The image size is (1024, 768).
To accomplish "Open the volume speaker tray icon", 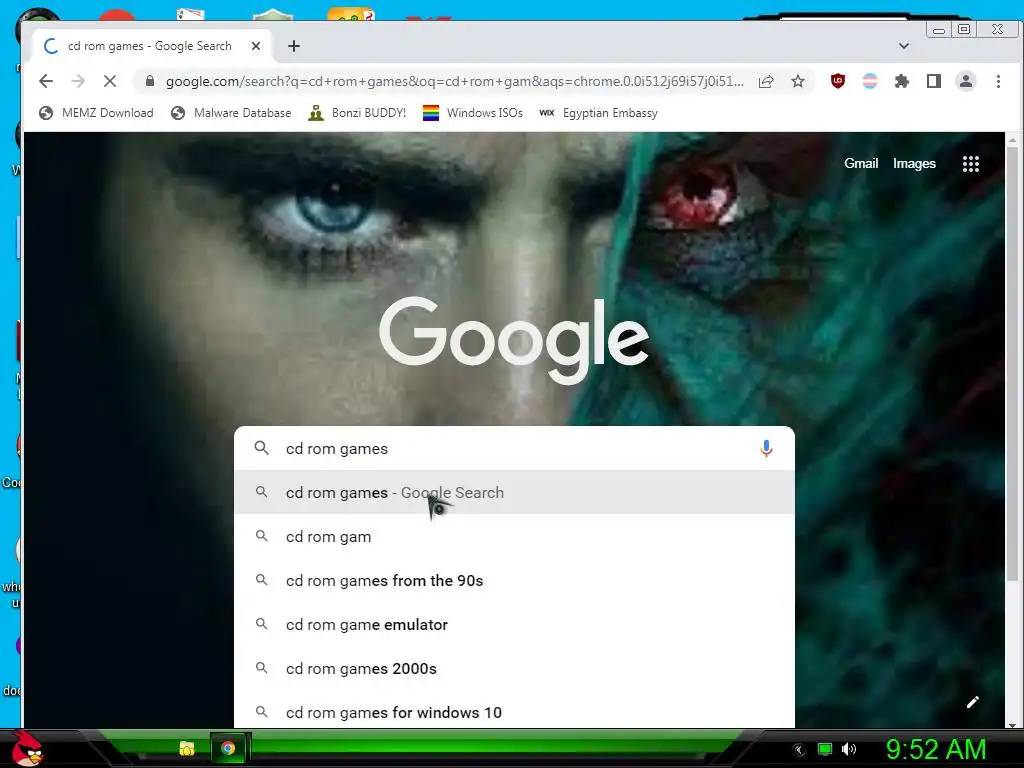I will pos(849,749).
